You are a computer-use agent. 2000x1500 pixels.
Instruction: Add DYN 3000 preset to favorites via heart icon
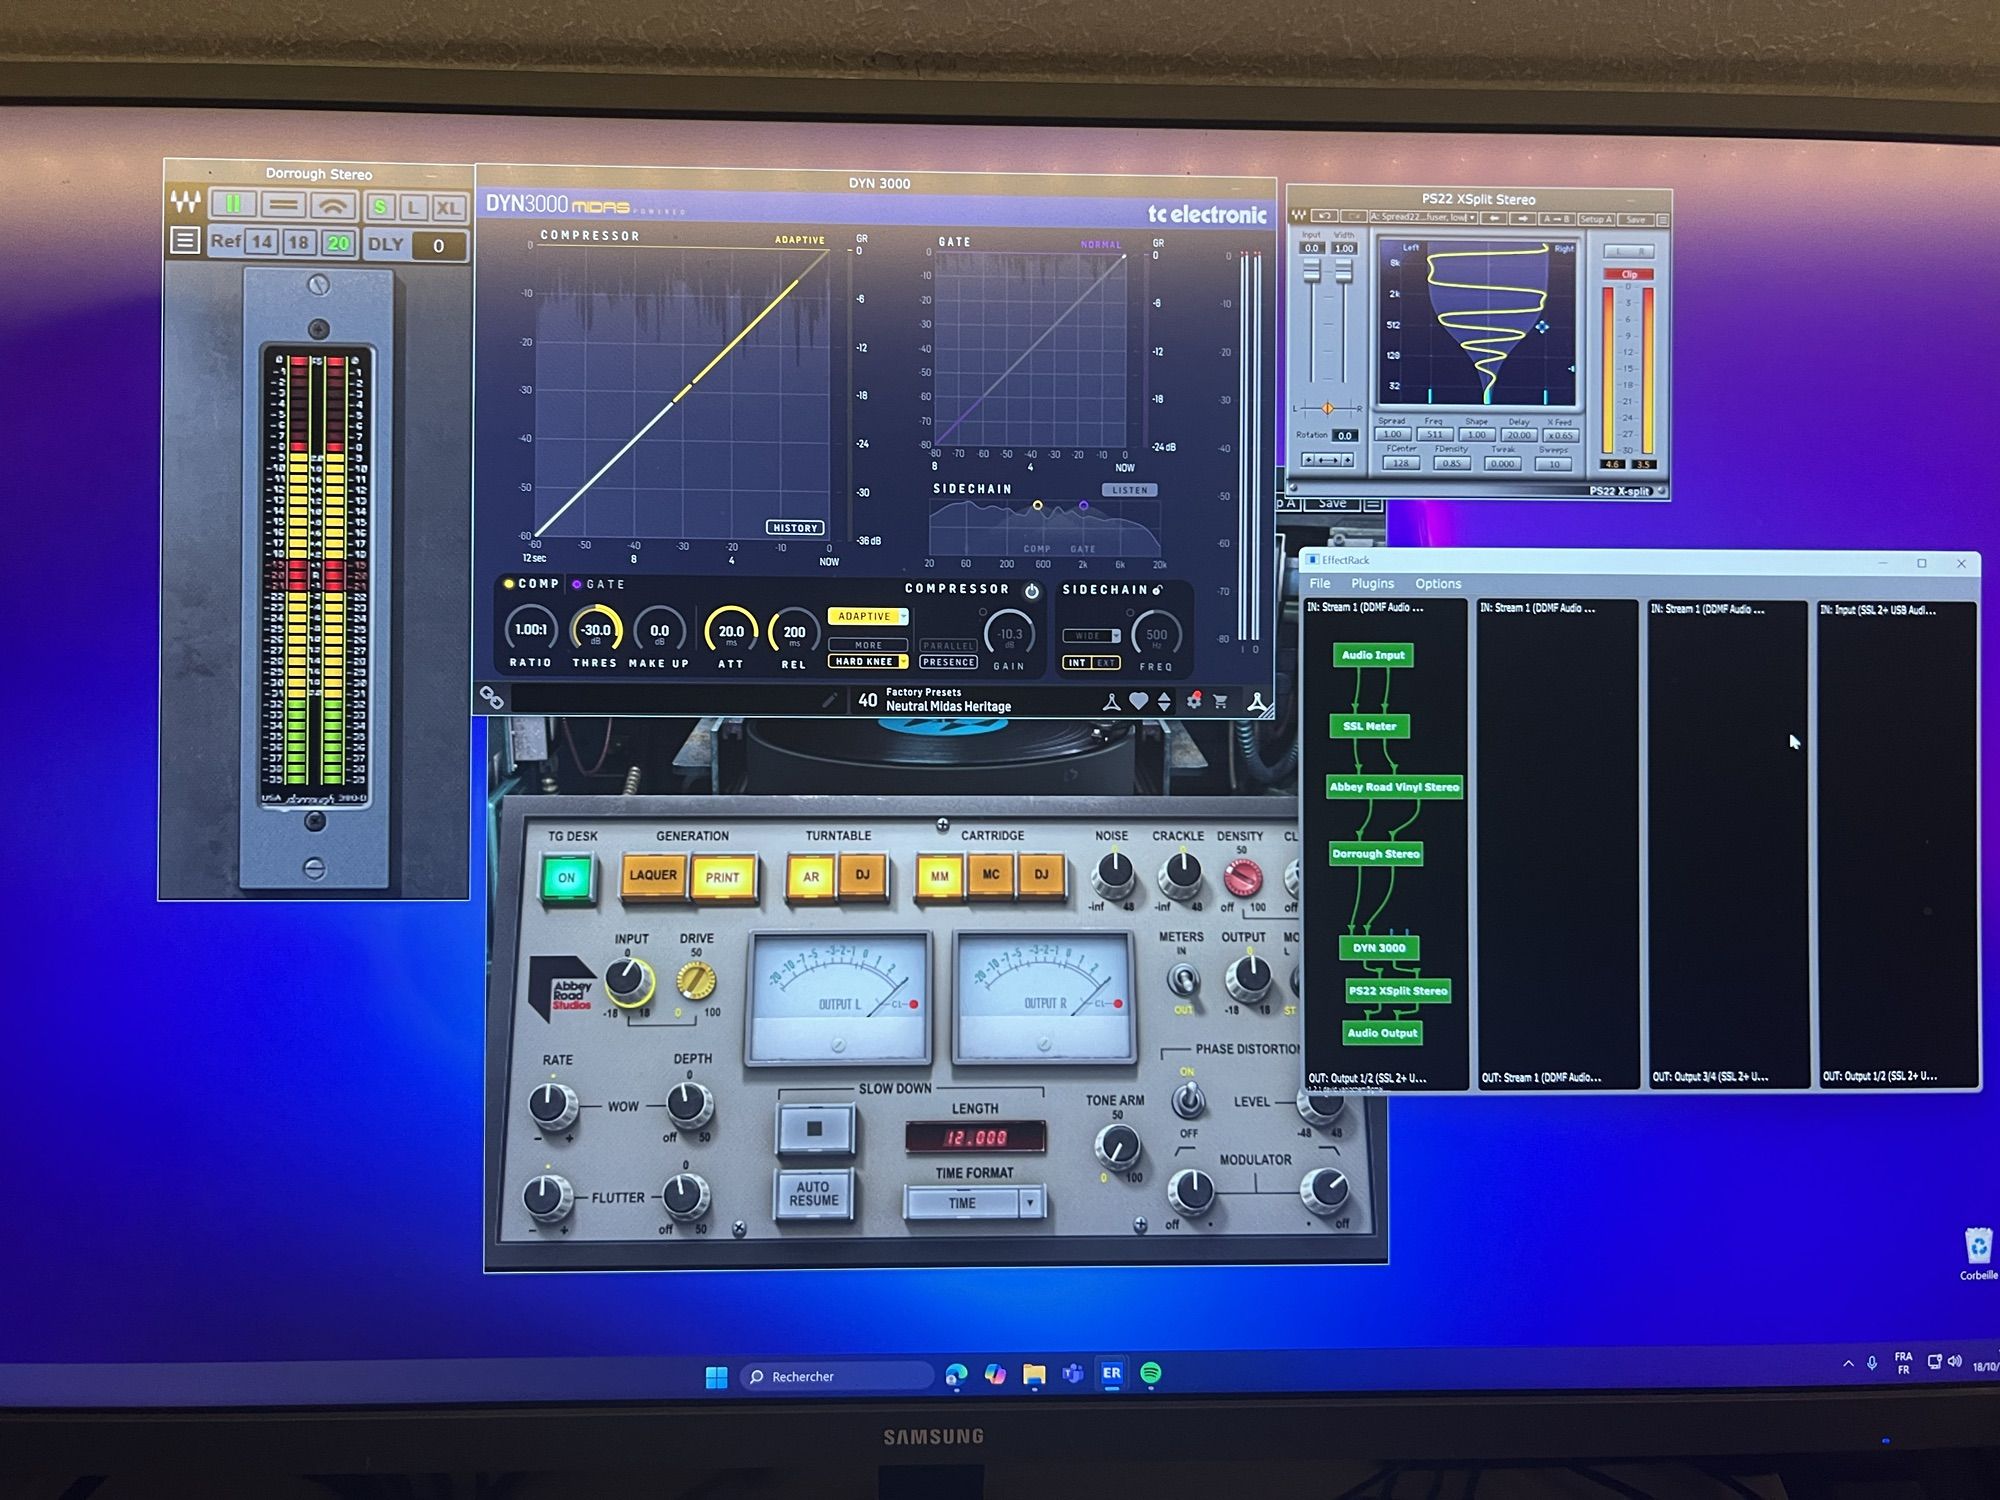point(1139,702)
